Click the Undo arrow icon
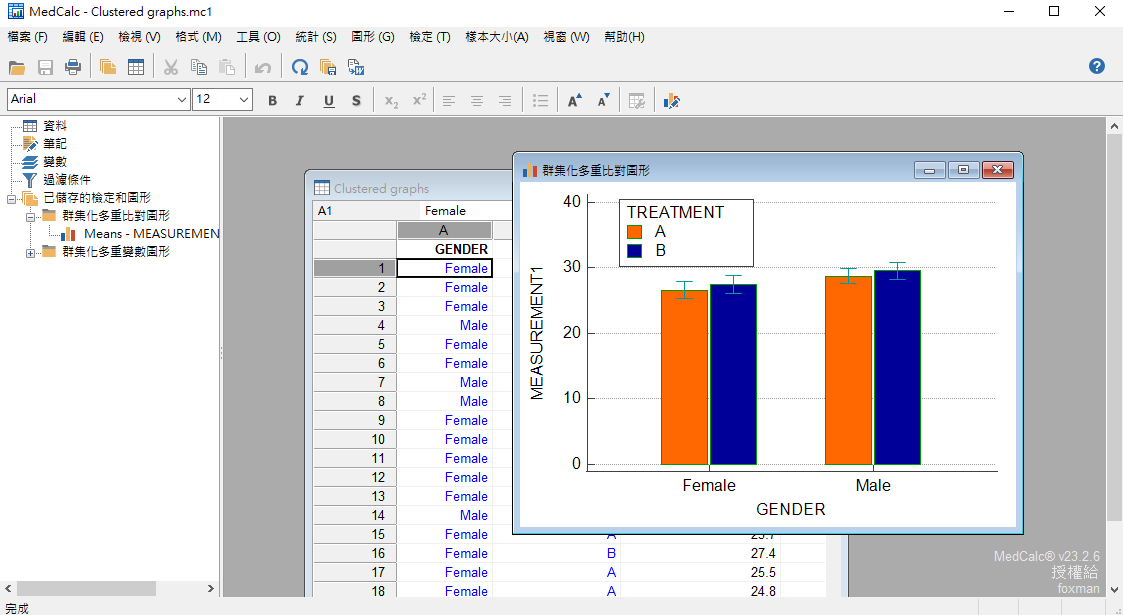 (263, 67)
